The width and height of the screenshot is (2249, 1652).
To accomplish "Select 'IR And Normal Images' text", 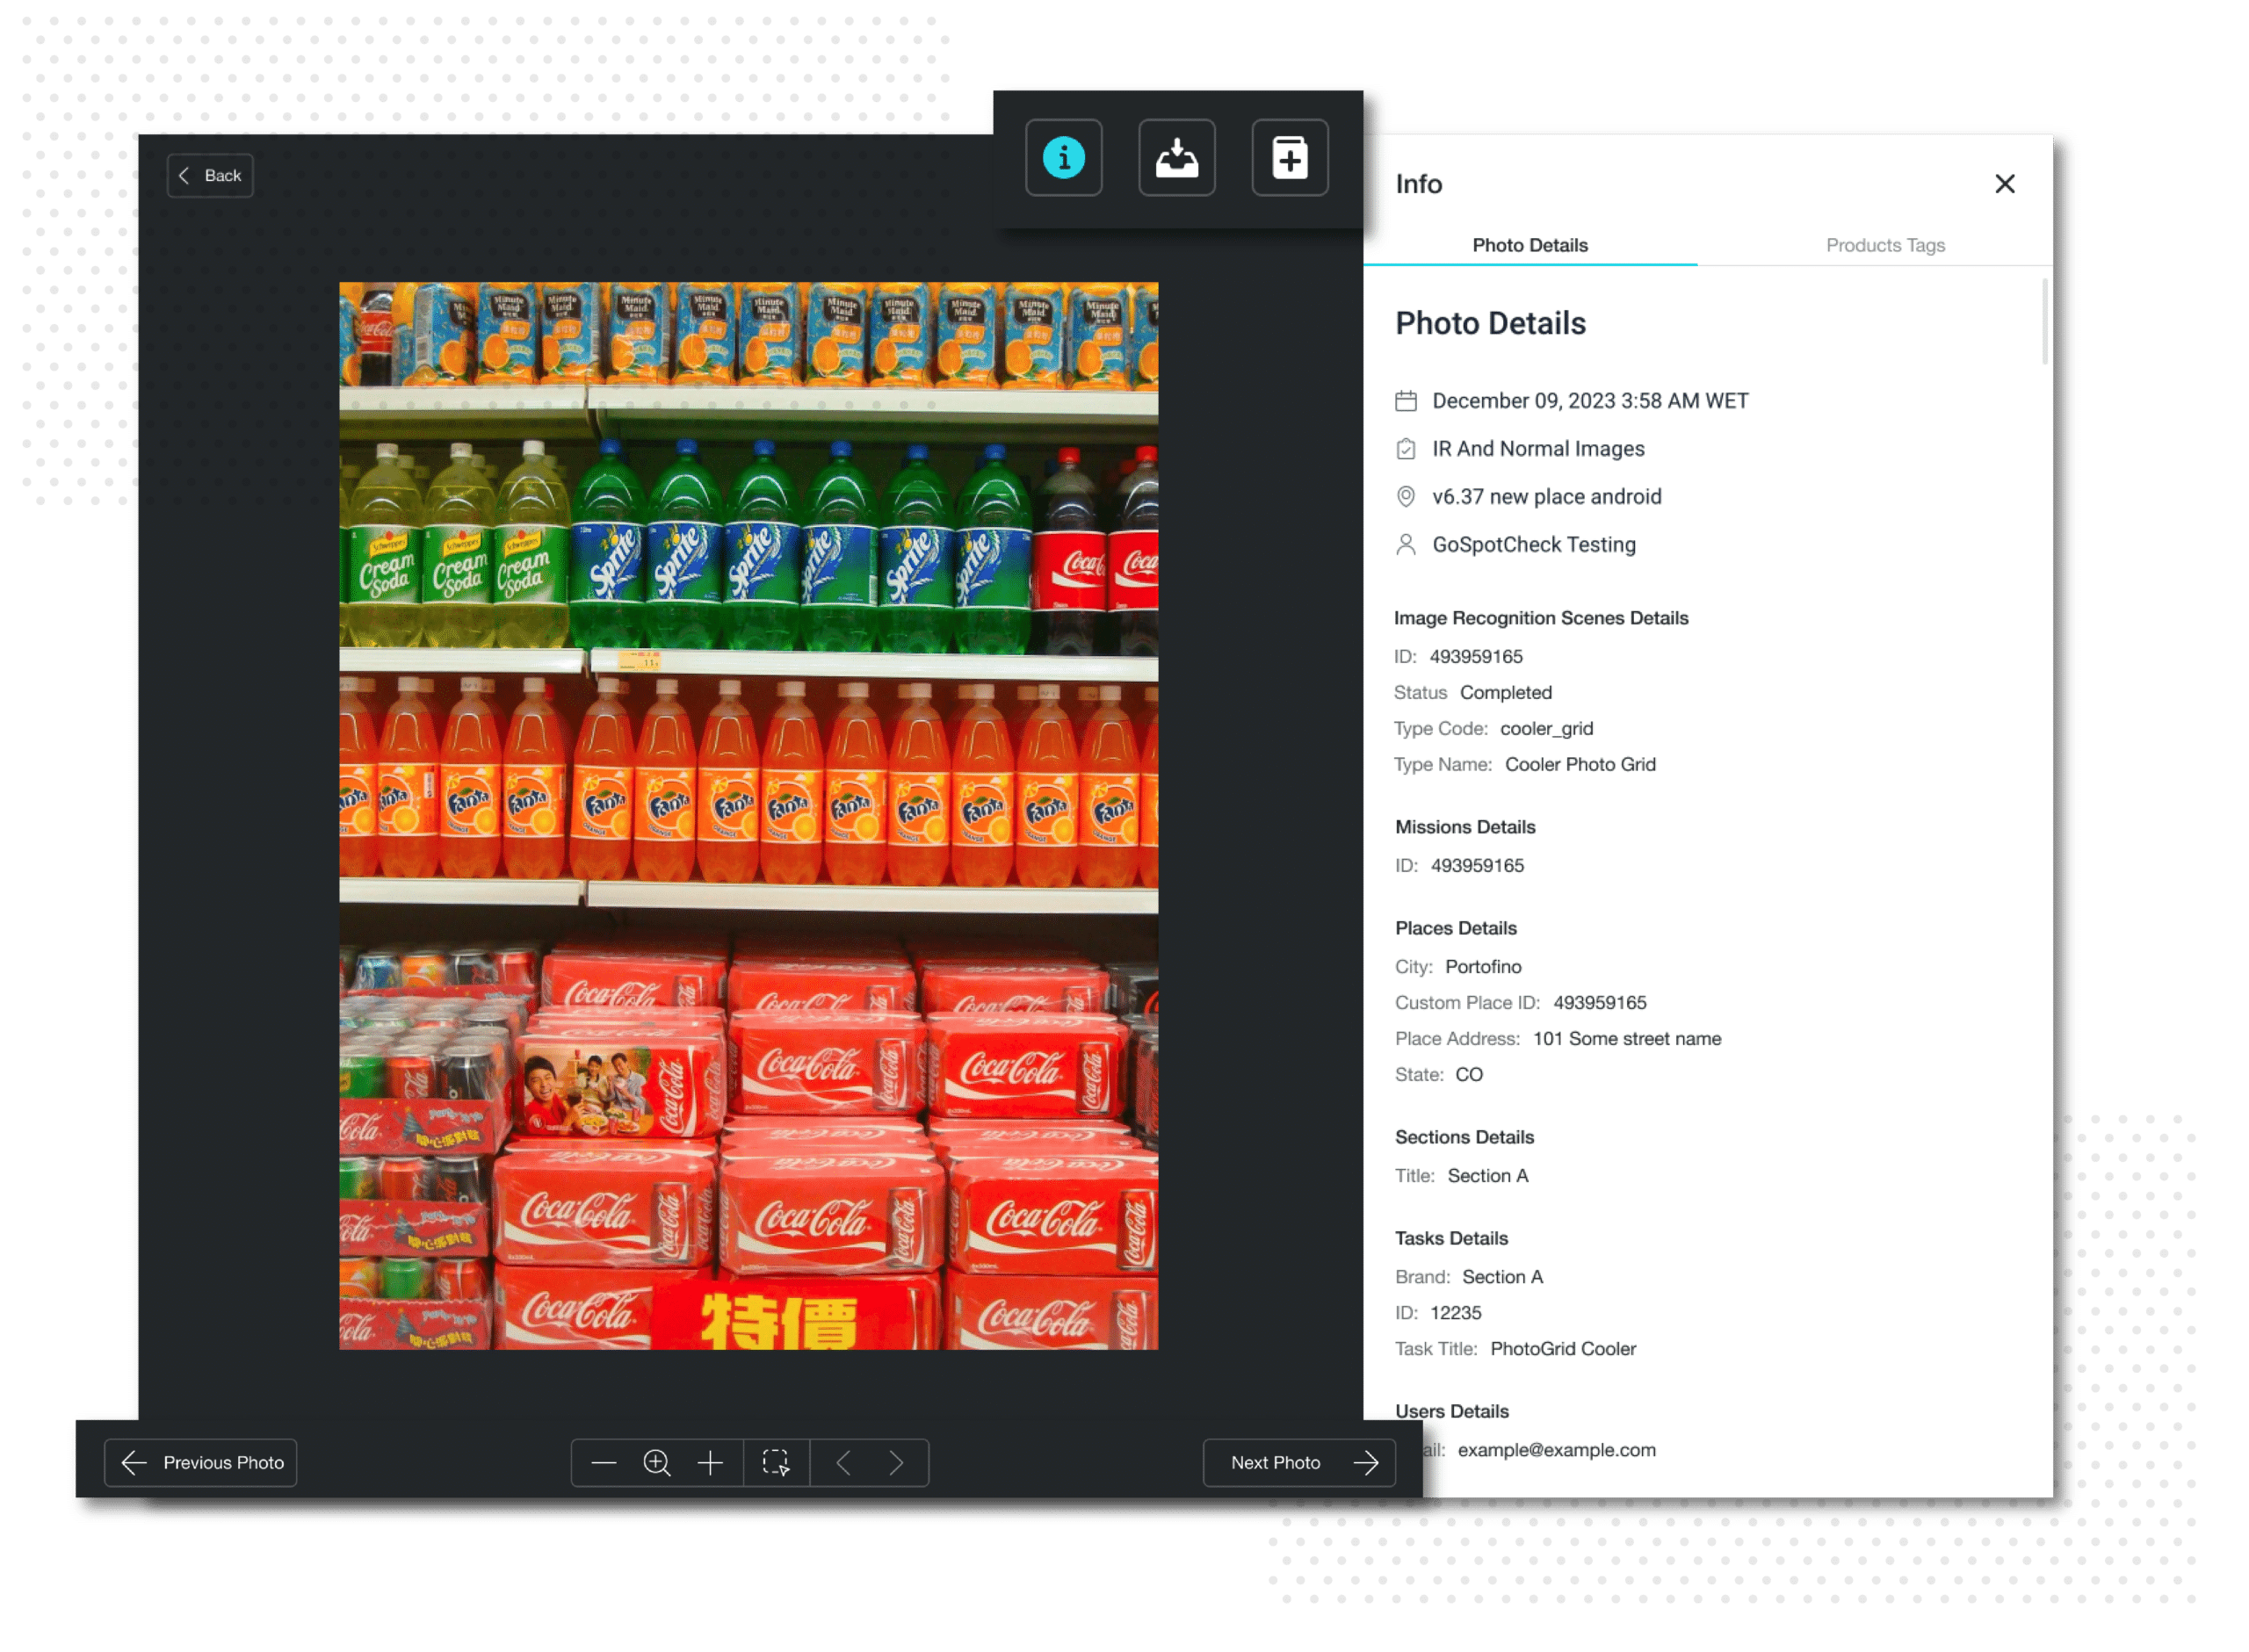I will tap(1538, 449).
